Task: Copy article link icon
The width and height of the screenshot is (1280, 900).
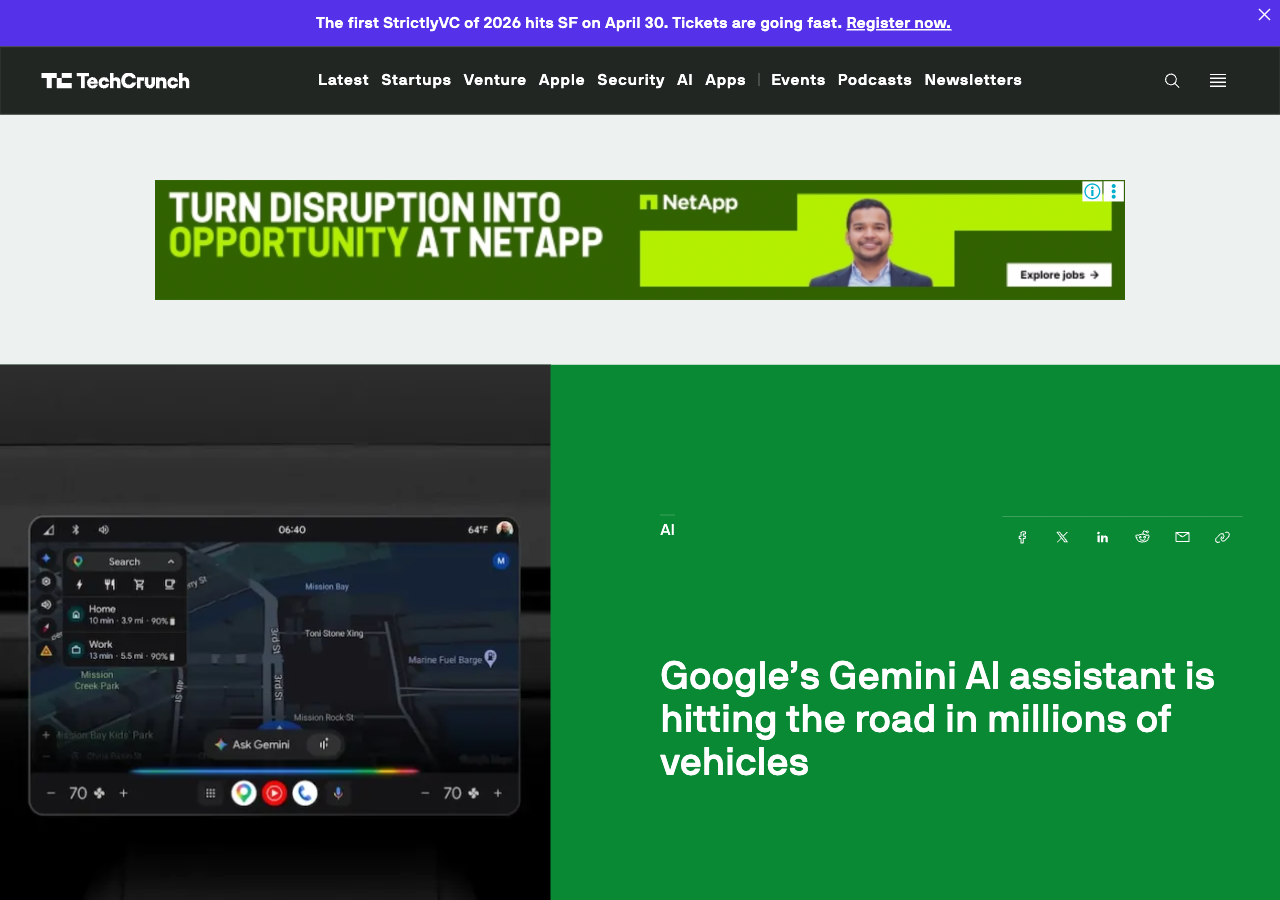Action: tap(1222, 537)
